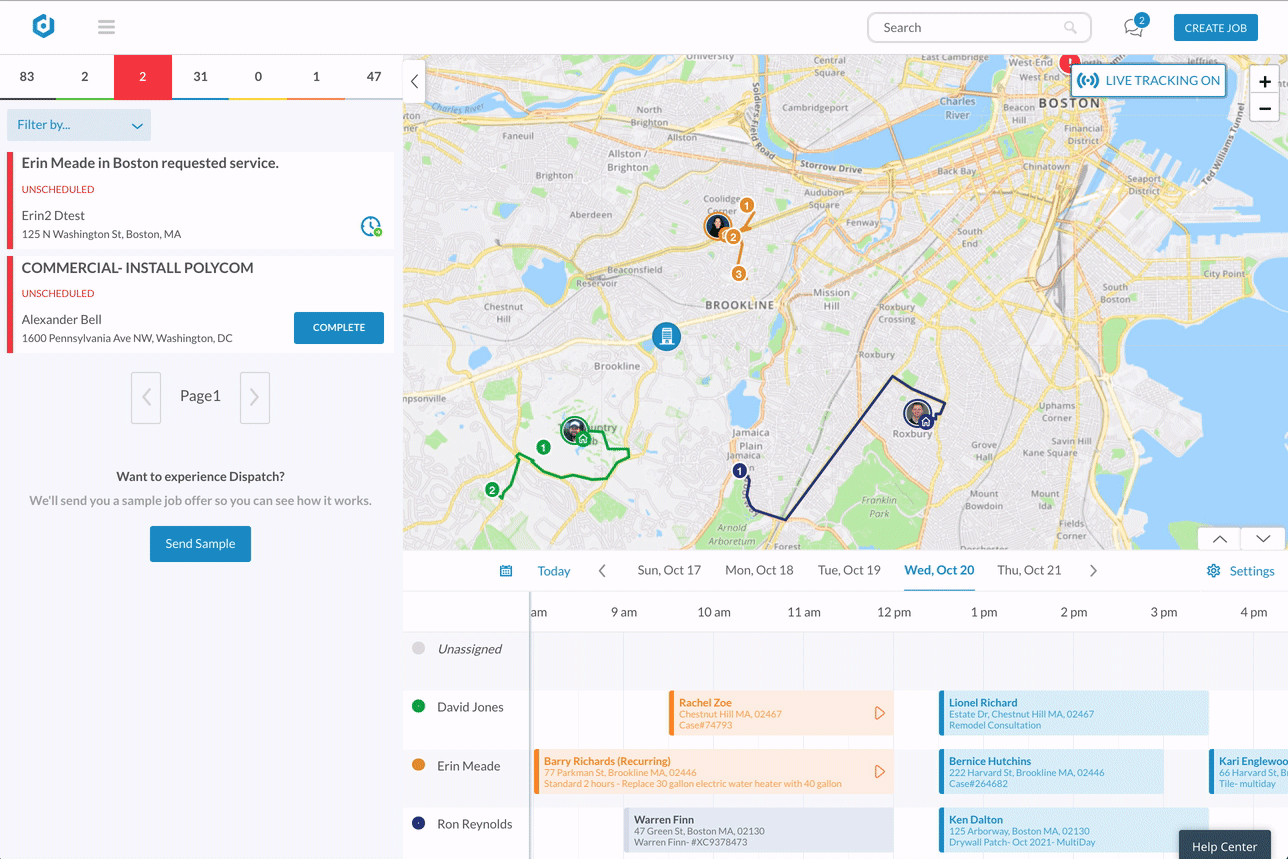Open Bernice Hutchins job card
1288x859 pixels.
click(1051, 772)
